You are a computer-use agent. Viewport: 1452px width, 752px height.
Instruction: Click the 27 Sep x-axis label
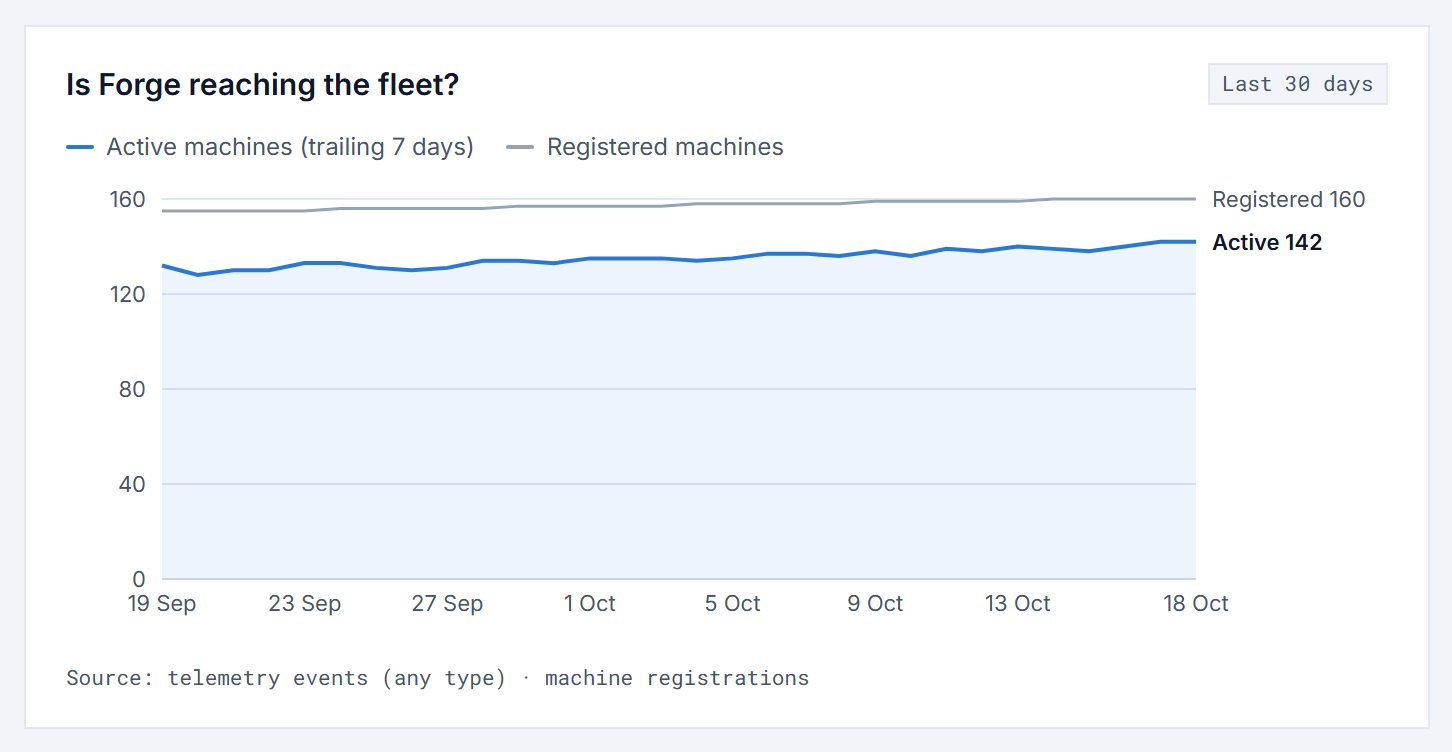coord(447,604)
